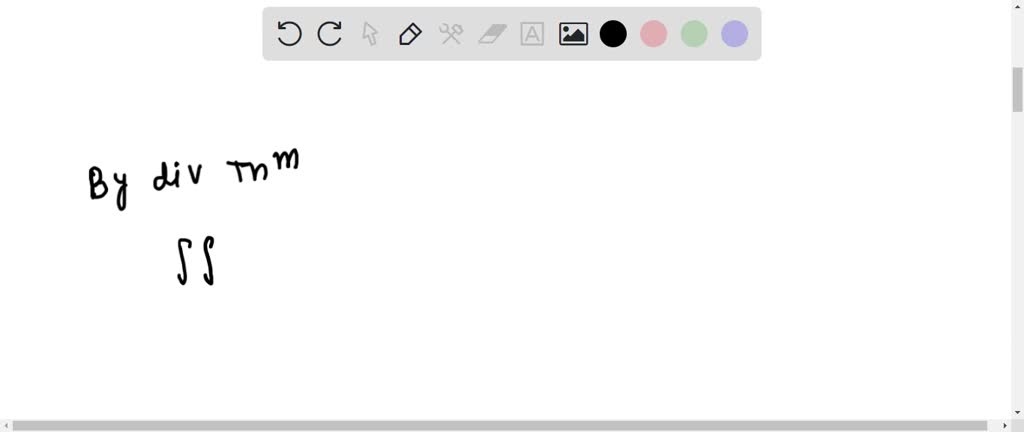The height and width of the screenshot is (432, 1024).
Task: Click the vertical scrollbar down arrow
Action: click(x=1017, y=413)
